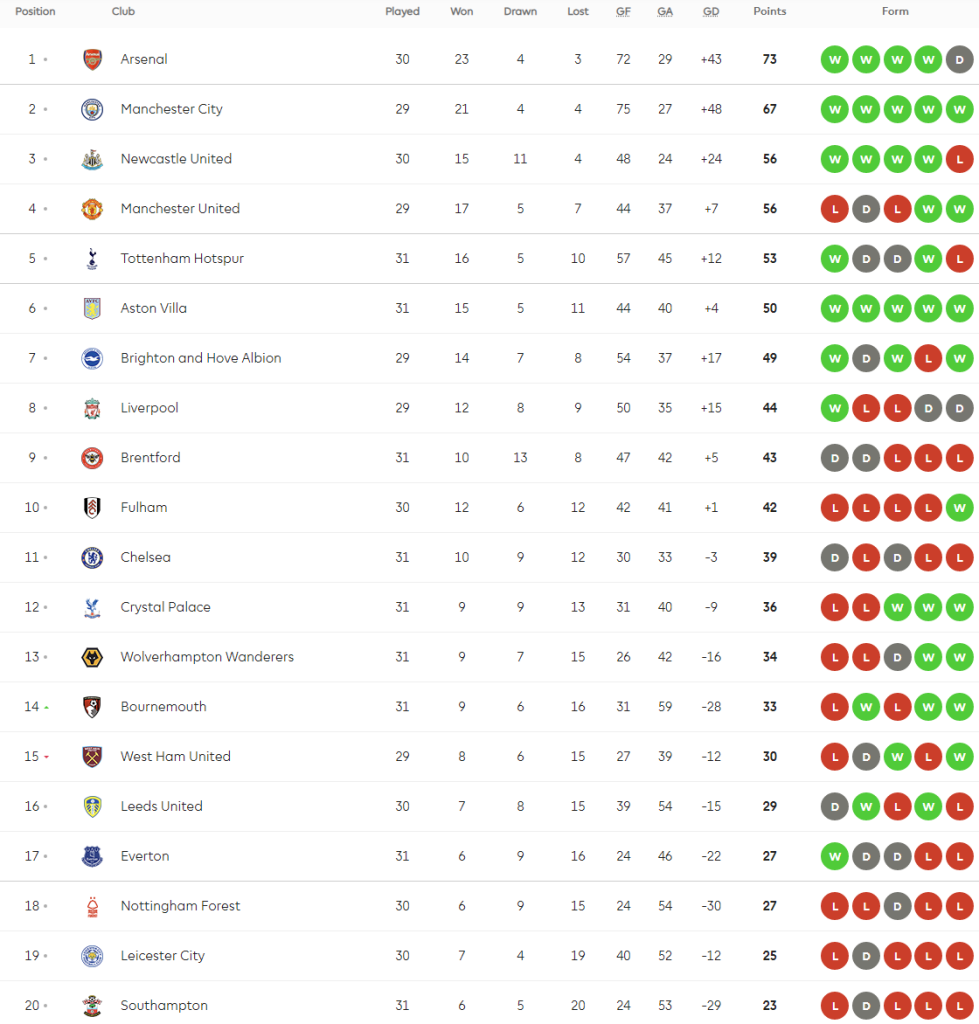Click the Leicester City crest
The height and width of the screenshot is (1024, 979).
coord(92,956)
